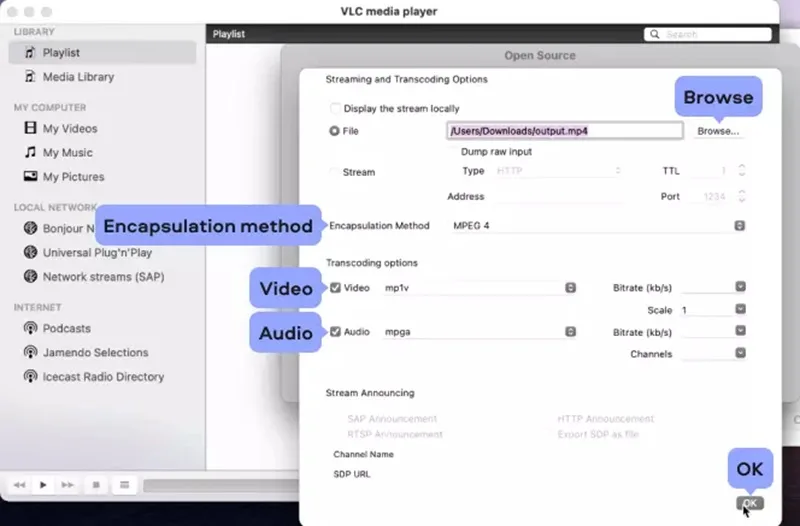The width and height of the screenshot is (800, 526).
Task: Open the Channels dropdown
Action: [x=740, y=353]
